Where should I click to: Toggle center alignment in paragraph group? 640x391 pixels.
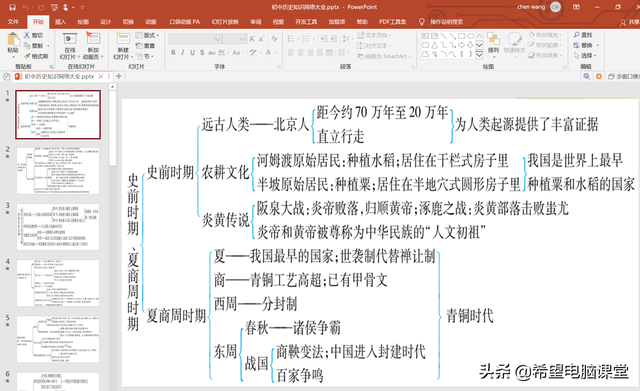300,52
